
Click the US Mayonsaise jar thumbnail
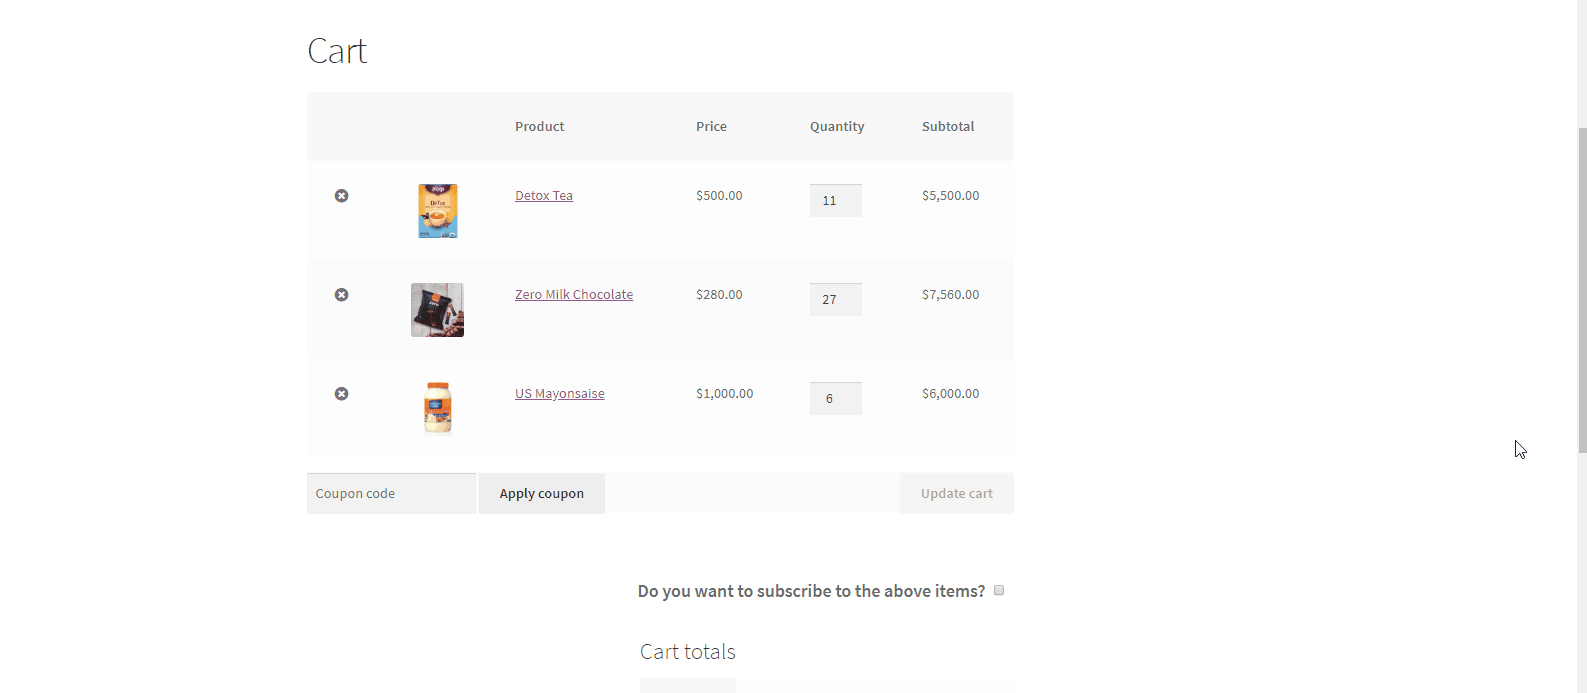click(437, 407)
